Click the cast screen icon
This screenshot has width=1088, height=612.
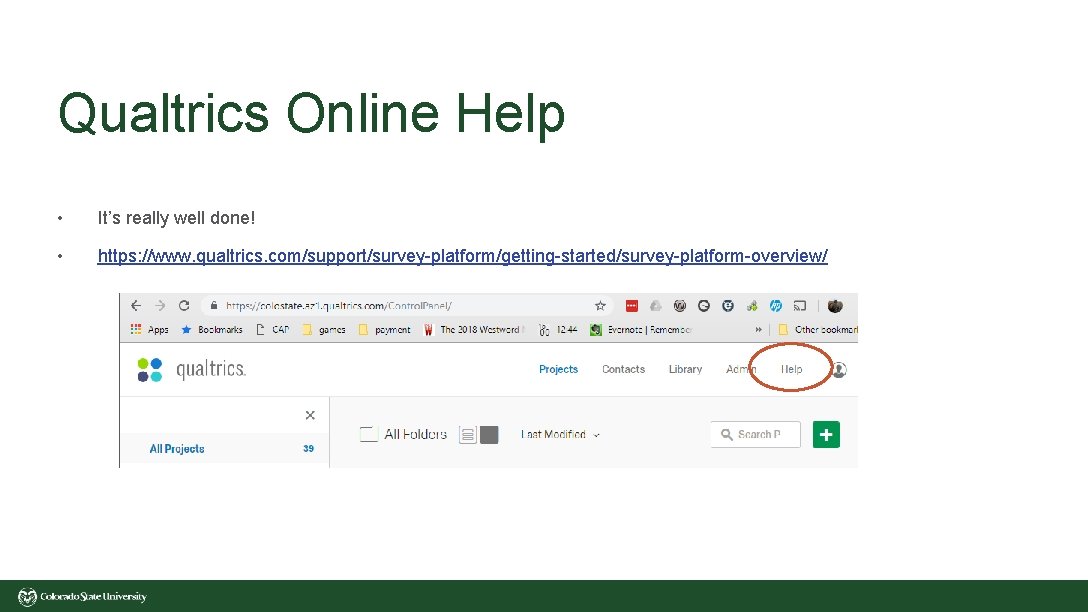point(800,305)
